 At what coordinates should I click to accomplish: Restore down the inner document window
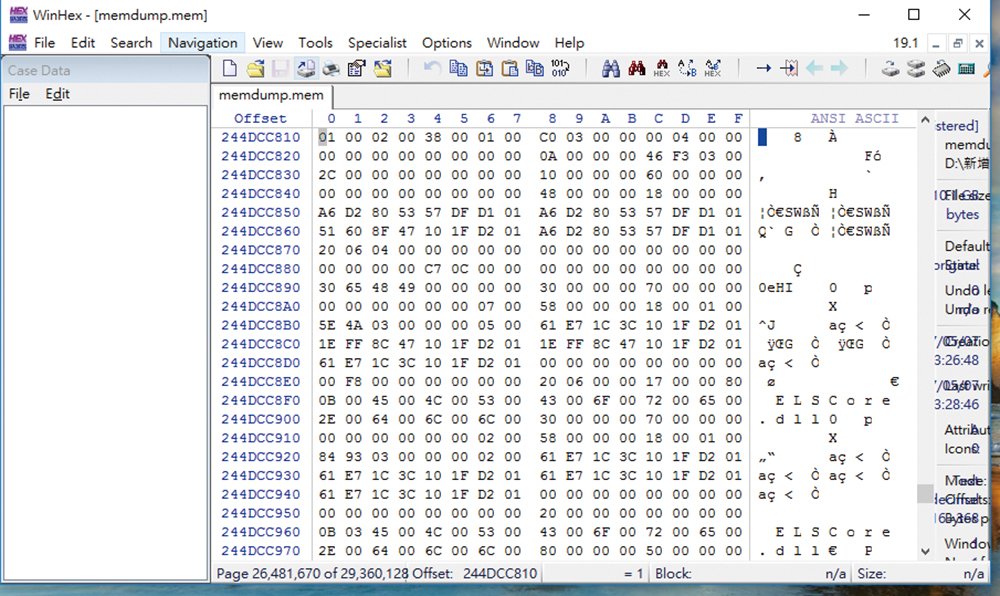click(x=957, y=44)
